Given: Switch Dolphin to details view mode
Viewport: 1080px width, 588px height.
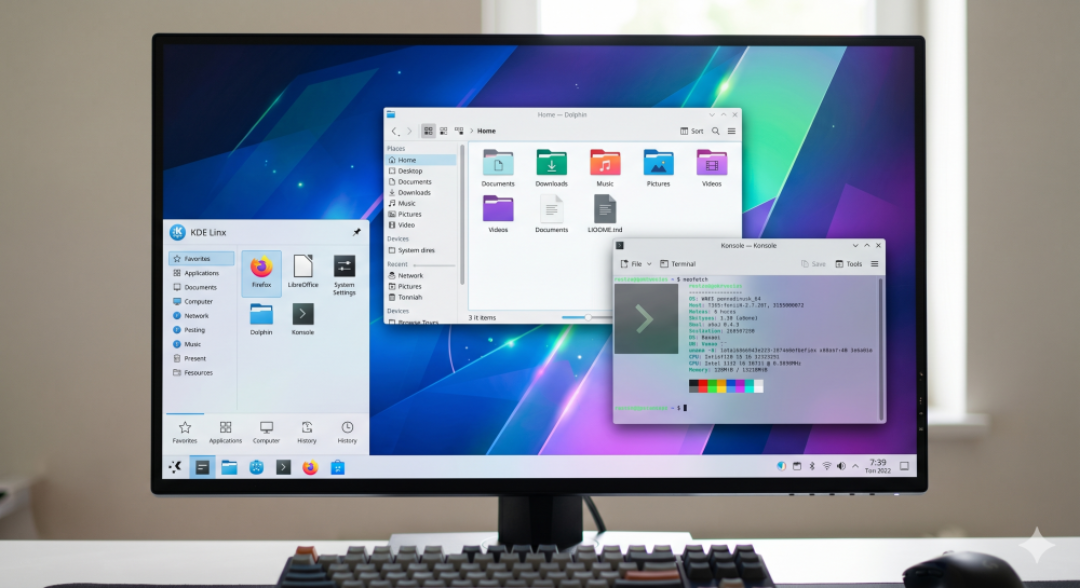Looking at the screenshot, I should pyautogui.click(x=460, y=131).
